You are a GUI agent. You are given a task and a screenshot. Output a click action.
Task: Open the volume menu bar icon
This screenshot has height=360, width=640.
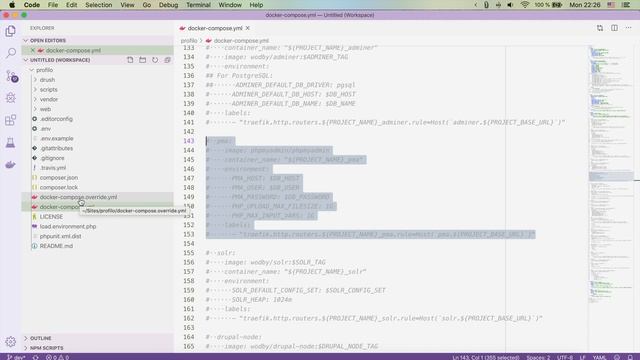[x=510, y=5]
